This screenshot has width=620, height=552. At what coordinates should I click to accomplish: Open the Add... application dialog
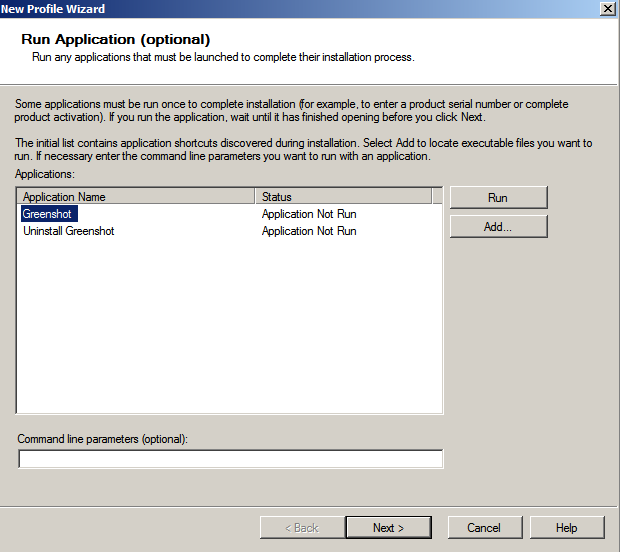coord(498,227)
